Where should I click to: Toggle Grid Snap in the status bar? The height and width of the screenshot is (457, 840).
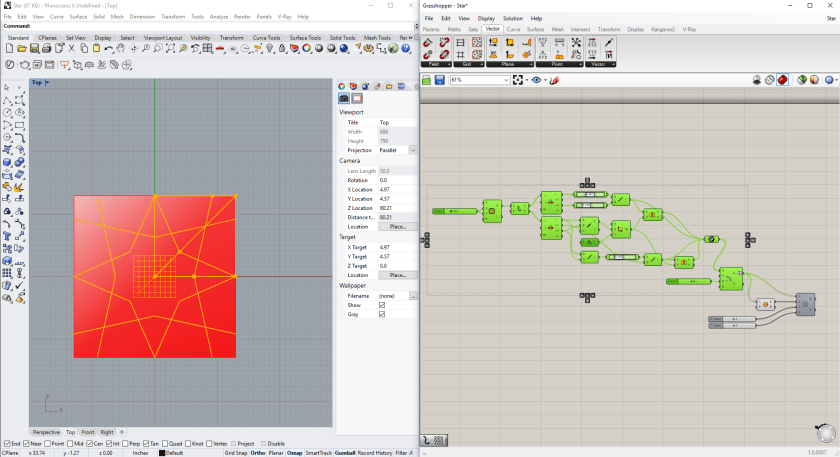click(236, 453)
